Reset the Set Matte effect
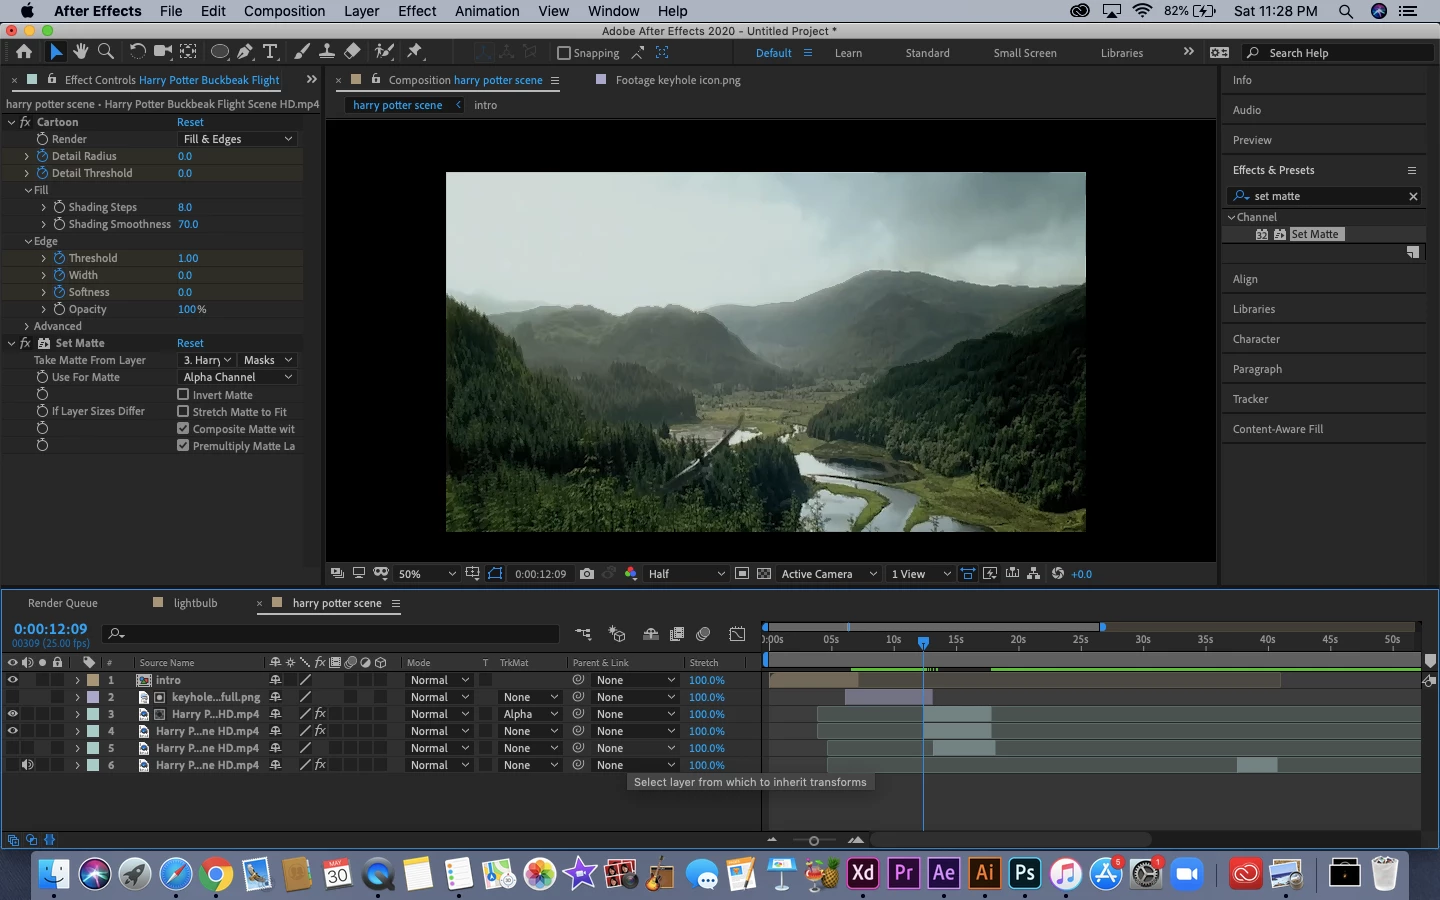 (190, 343)
